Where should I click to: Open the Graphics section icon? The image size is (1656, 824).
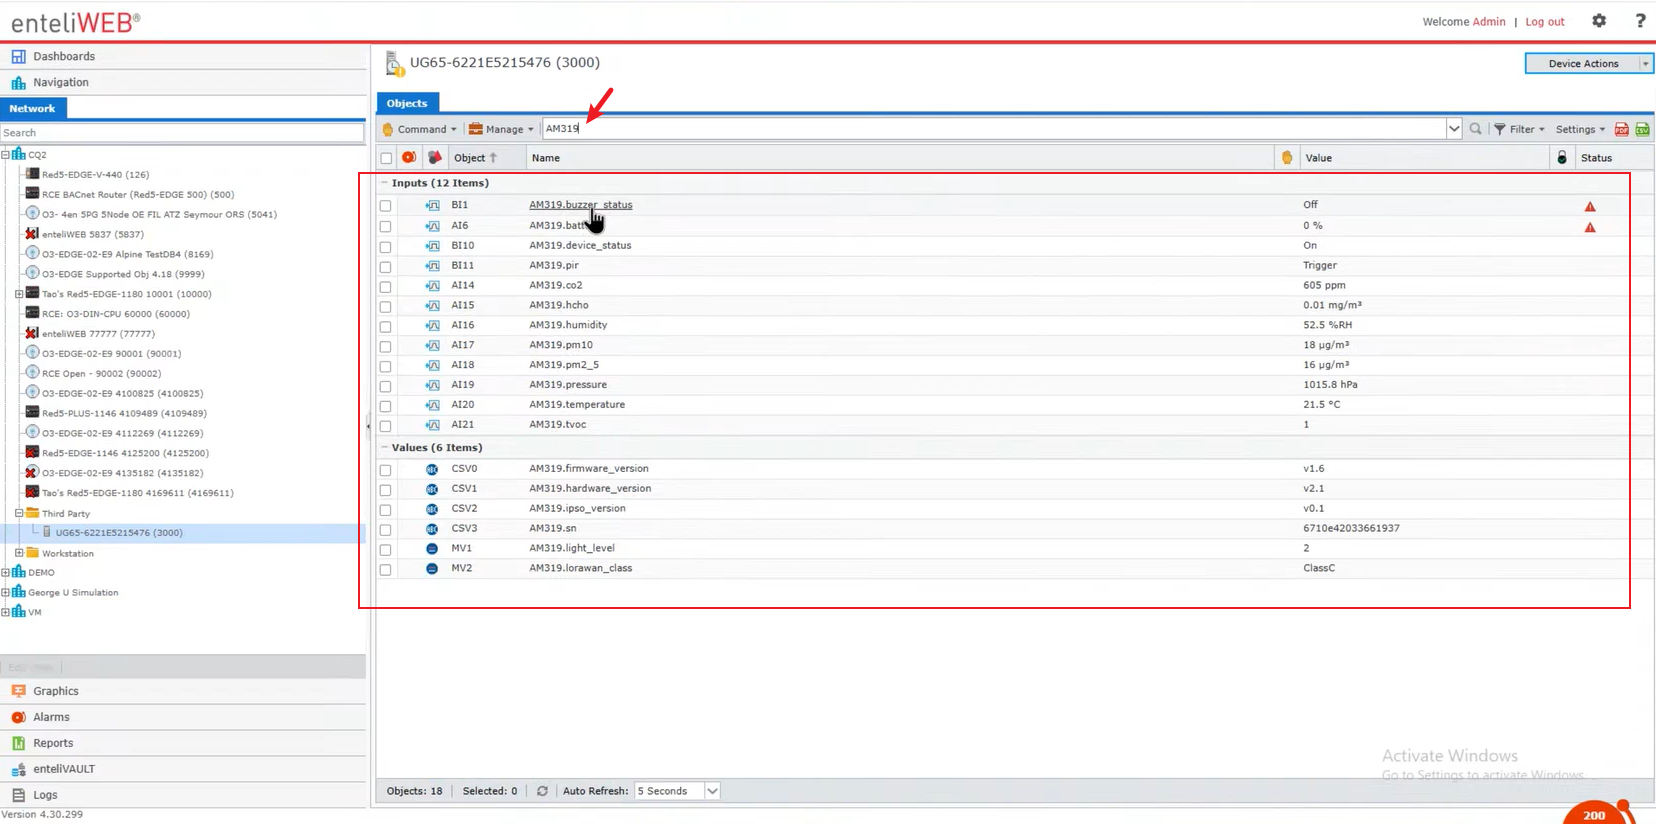[18, 691]
